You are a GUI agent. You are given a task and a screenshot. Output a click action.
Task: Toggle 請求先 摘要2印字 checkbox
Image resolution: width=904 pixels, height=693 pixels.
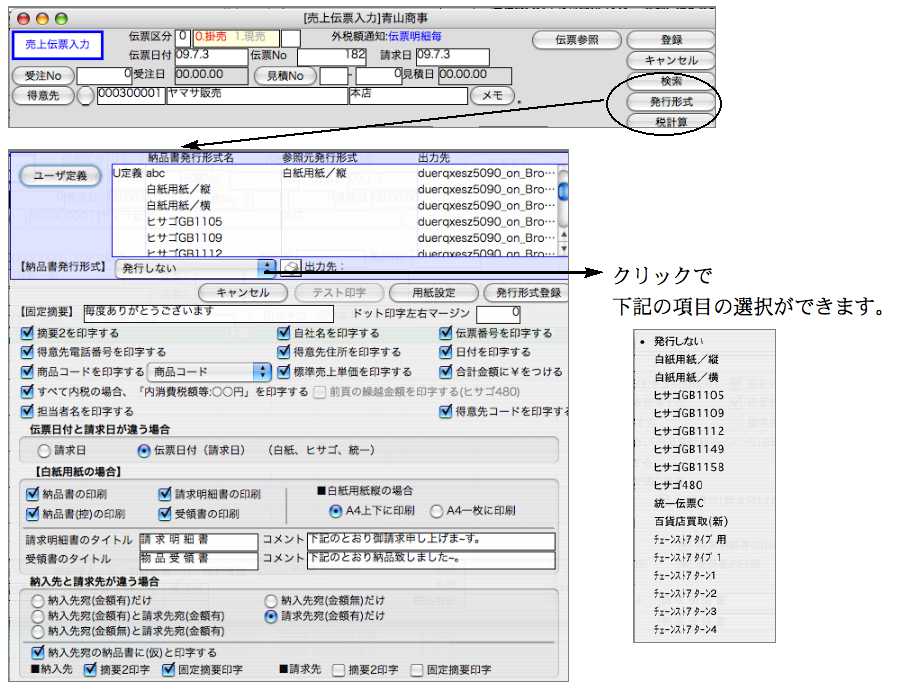pyautogui.click(x=338, y=670)
